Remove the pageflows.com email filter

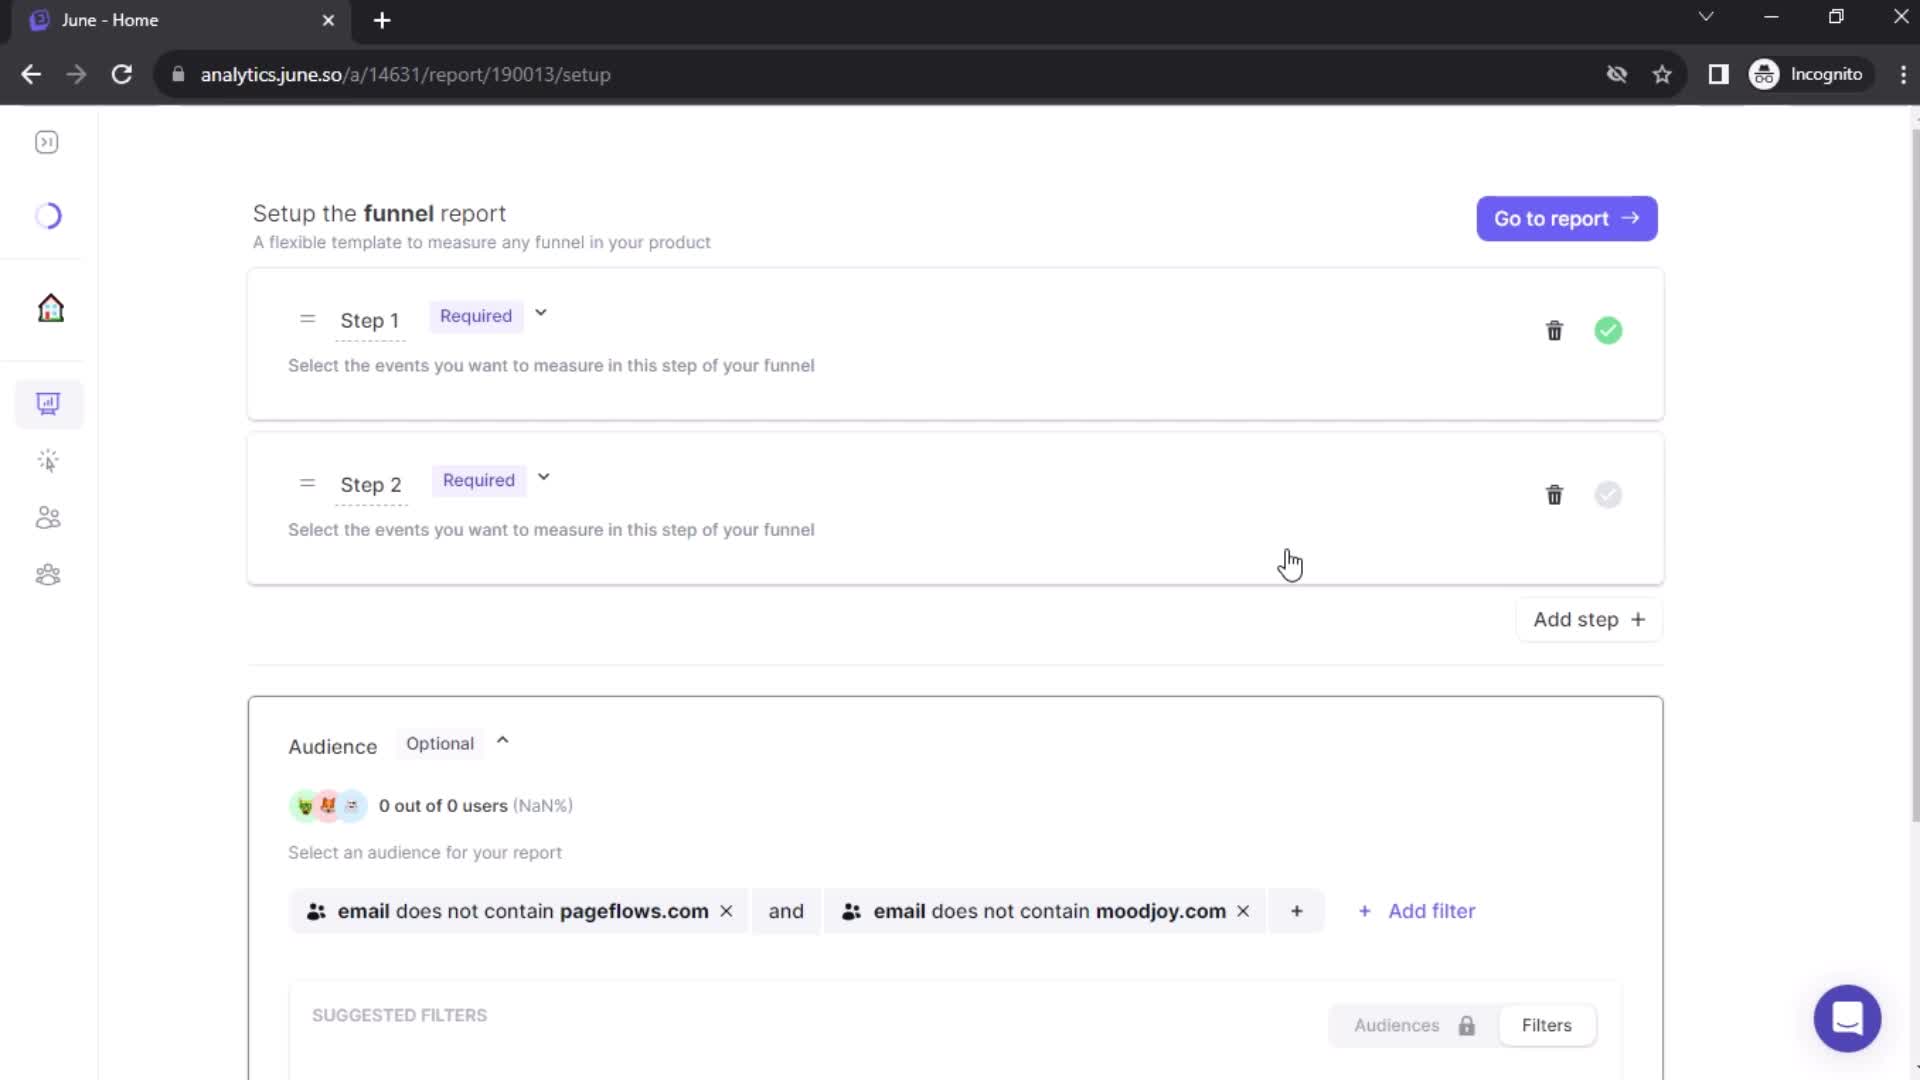[728, 911]
